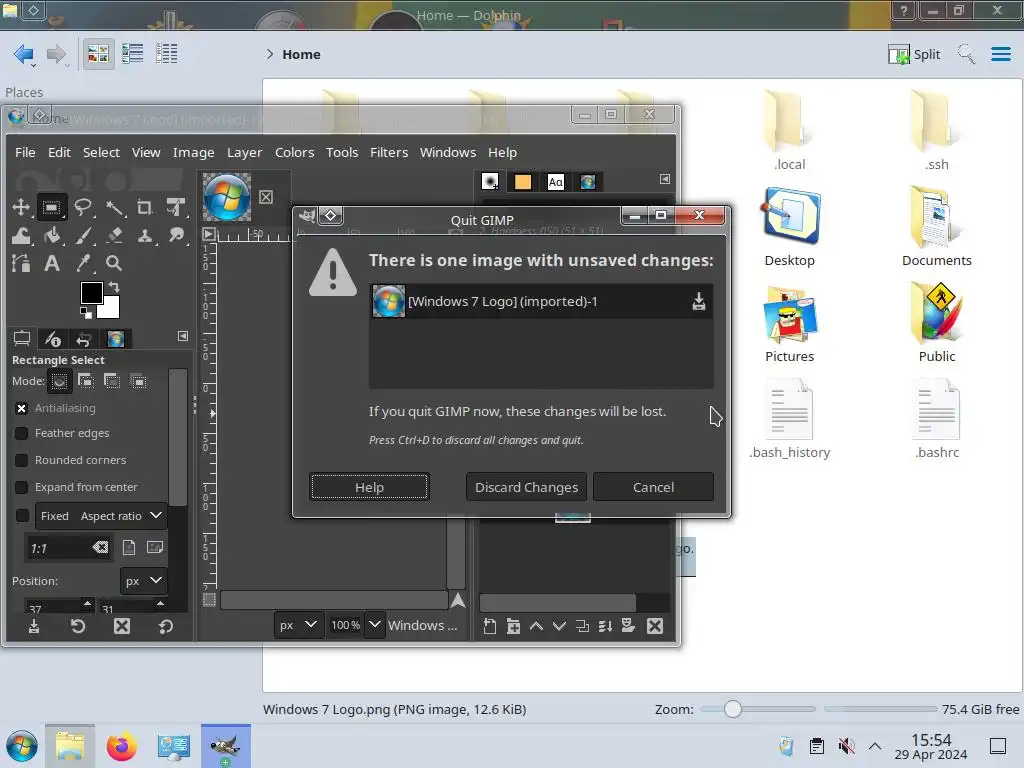Viewport: 1024px width, 768px height.
Task: Select the Paintbrush tool
Action: click(x=82, y=236)
